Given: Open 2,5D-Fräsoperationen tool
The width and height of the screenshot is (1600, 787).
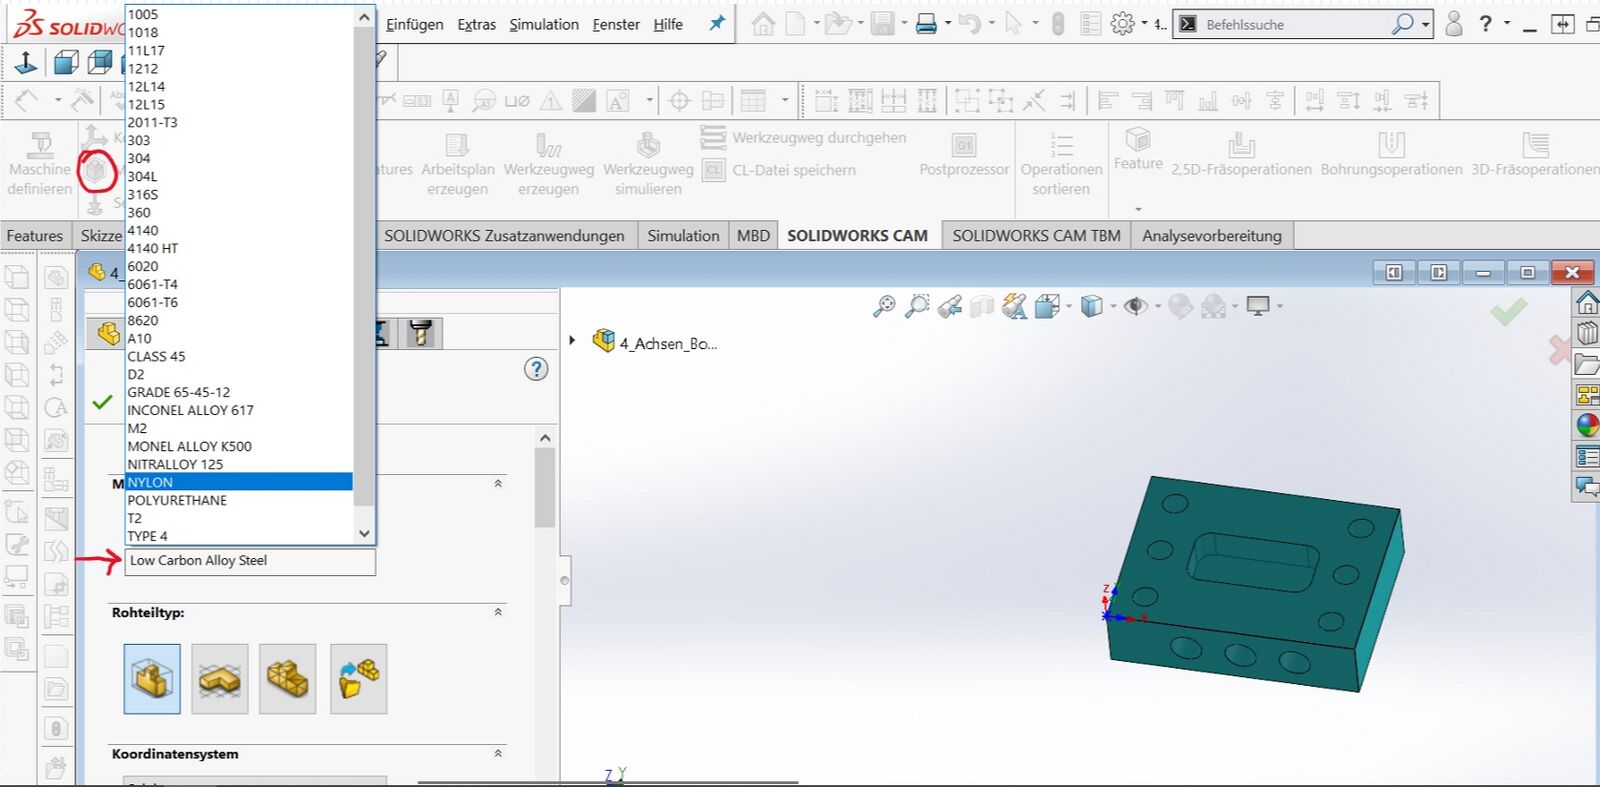Looking at the screenshot, I should click(x=1241, y=146).
